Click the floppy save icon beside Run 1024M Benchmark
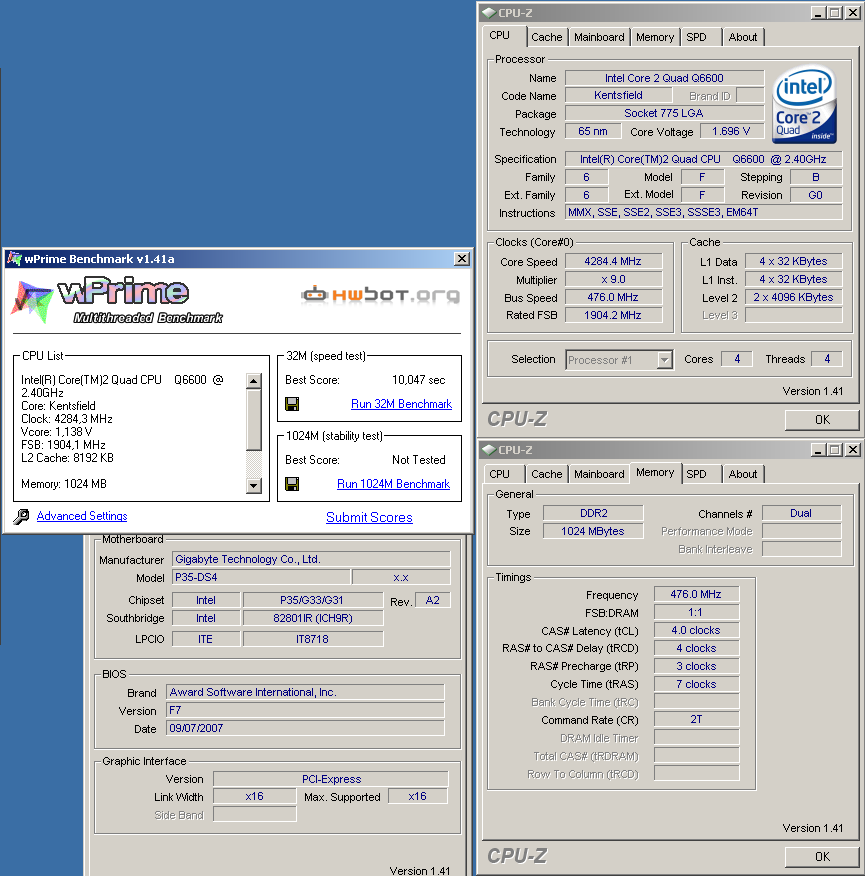 click(x=292, y=484)
